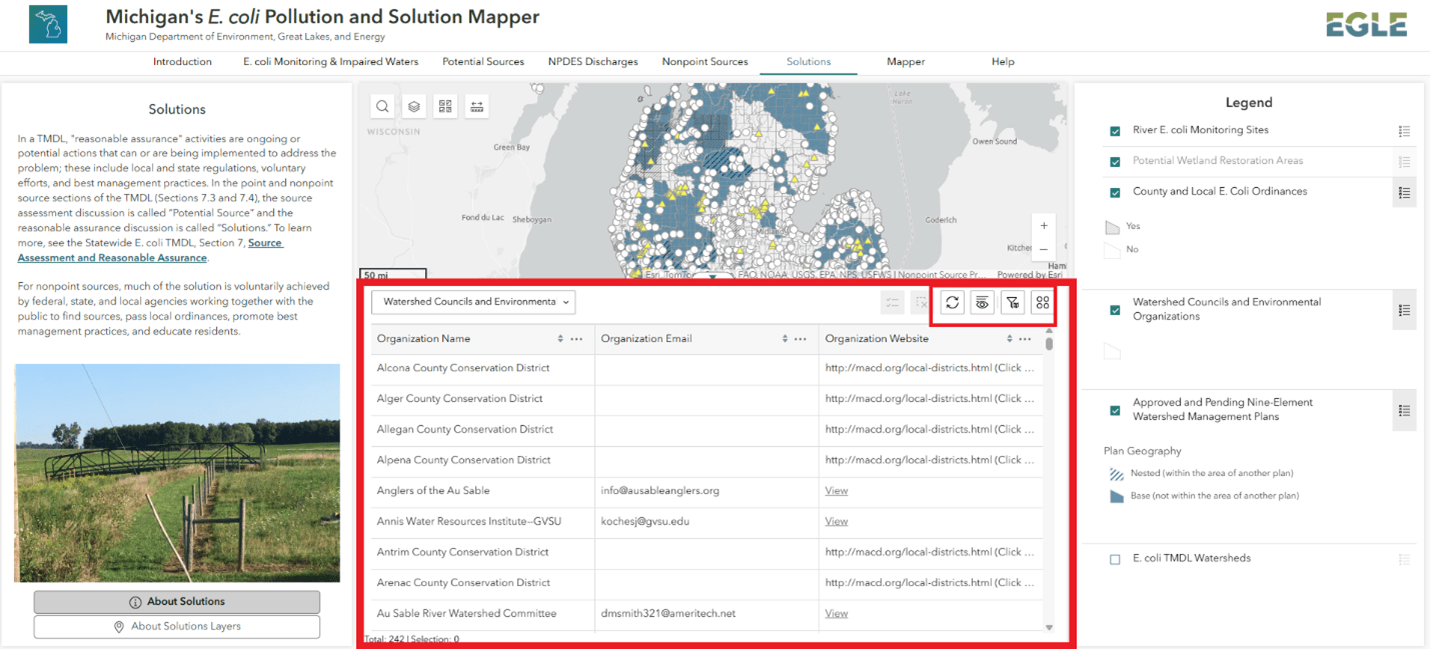Collapse legend for Nine-Element Watershed Management Plans
This screenshot has height=649, width=1430.
point(1404,410)
